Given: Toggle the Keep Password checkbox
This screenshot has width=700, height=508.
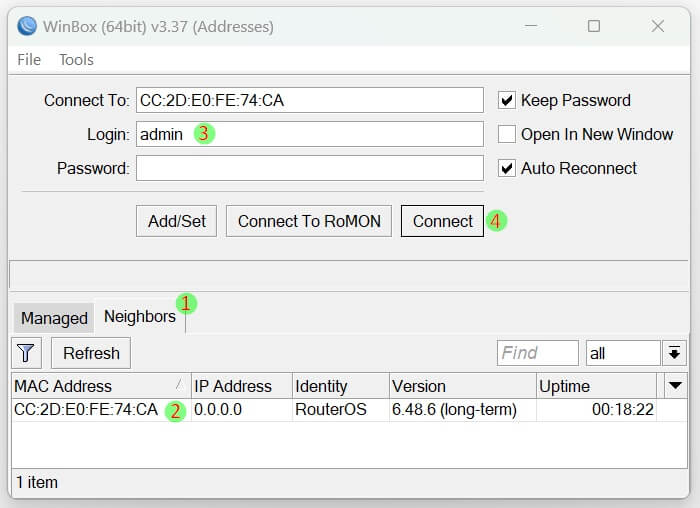Looking at the screenshot, I should (x=507, y=100).
